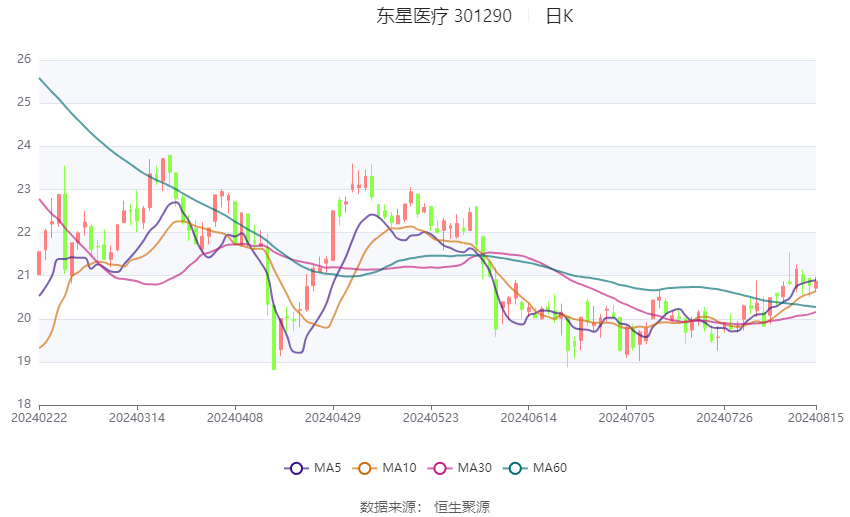850x517 pixels.
Task: Click the 20240614 x-axis date label
Action: click(529, 418)
